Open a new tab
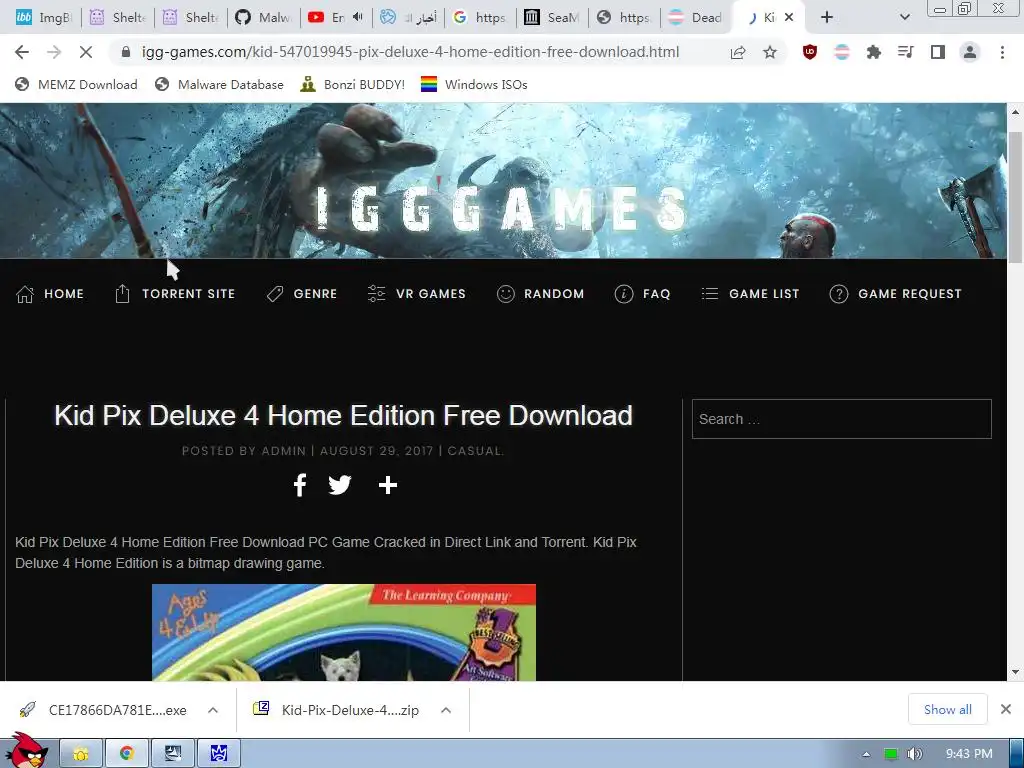 tap(827, 18)
